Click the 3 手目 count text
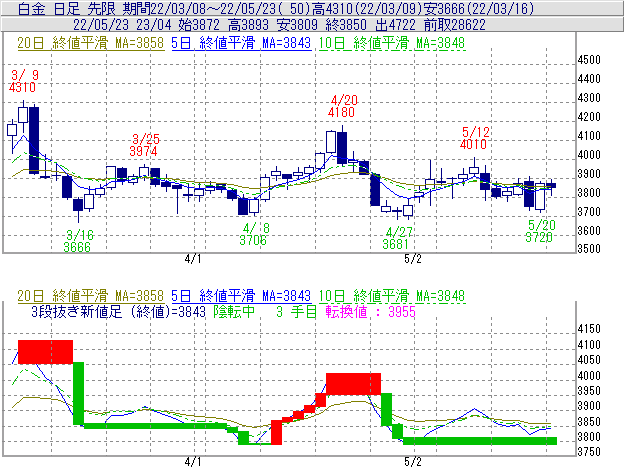This screenshot has height=475, width=624. coord(296,311)
